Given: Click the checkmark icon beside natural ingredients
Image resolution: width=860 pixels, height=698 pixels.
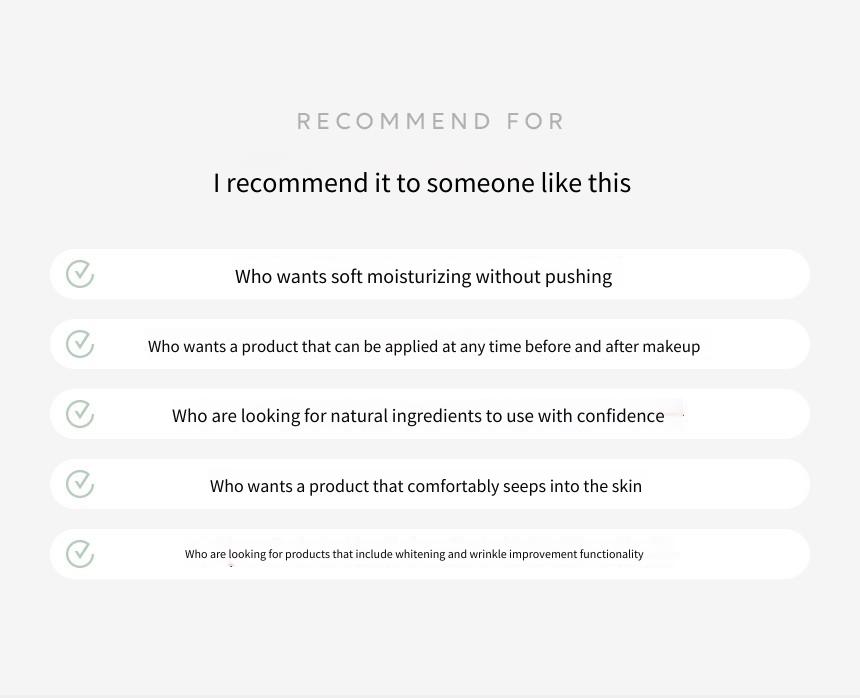Looking at the screenshot, I should (80, 414).
